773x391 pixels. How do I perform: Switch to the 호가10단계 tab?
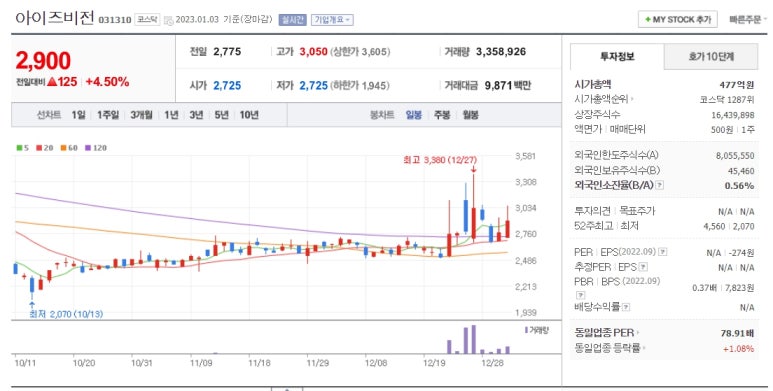click(x=711, y=57)
